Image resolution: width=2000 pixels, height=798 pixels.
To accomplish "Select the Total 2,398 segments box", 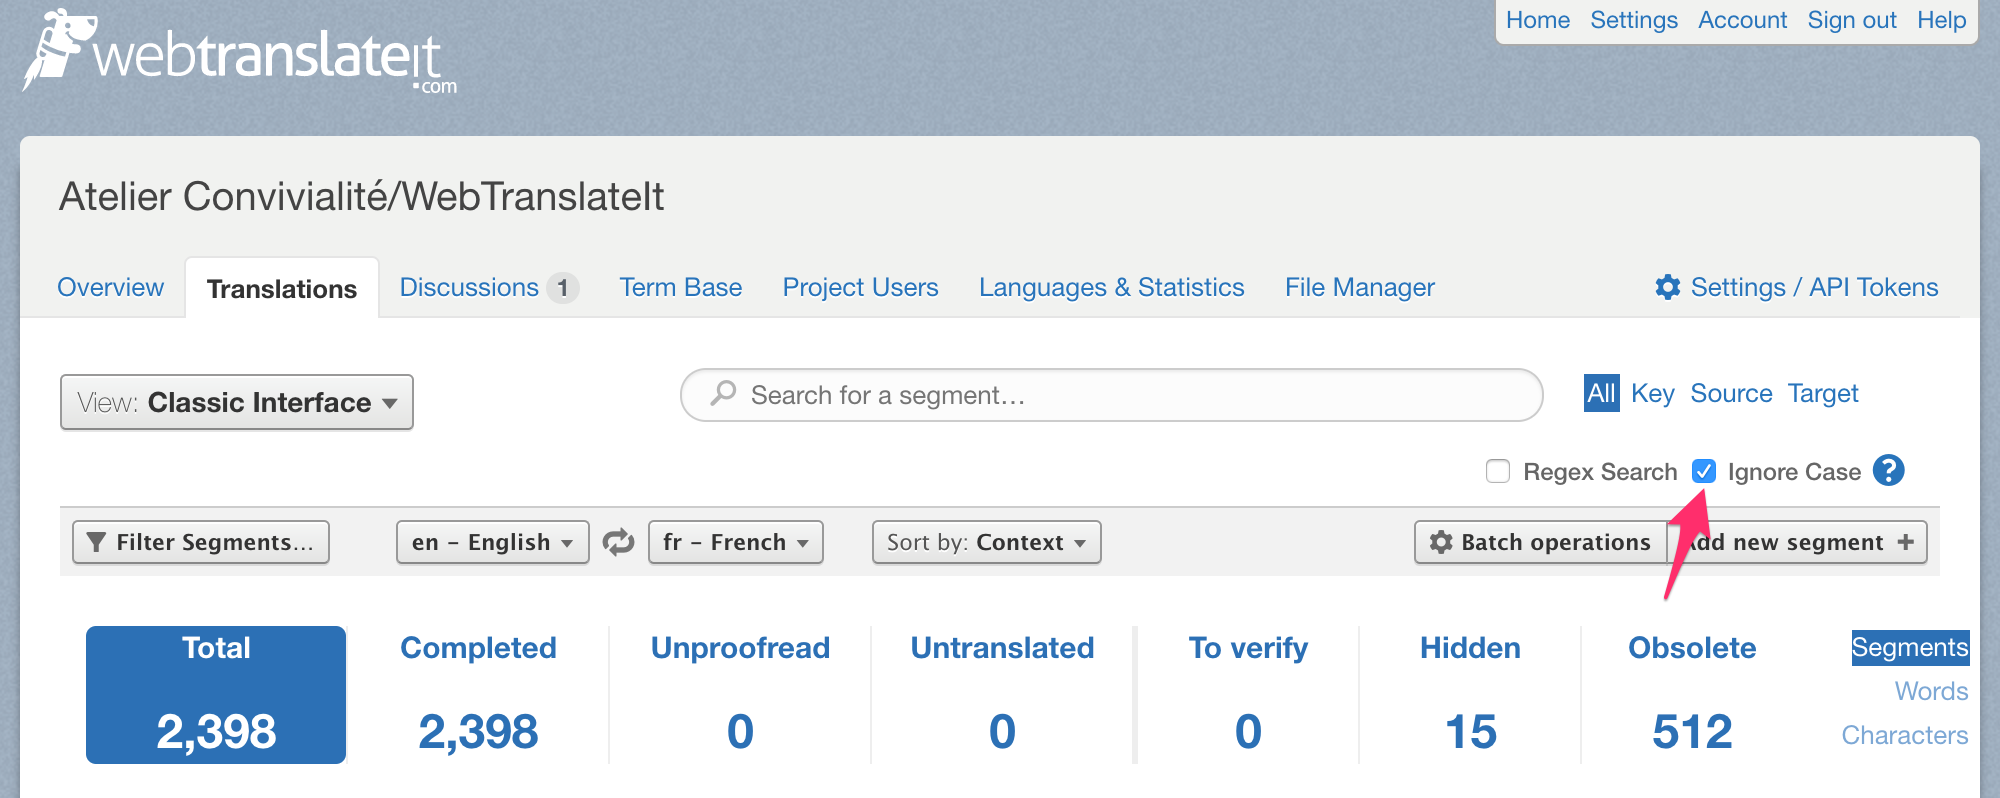I will (x=216, y=695).
